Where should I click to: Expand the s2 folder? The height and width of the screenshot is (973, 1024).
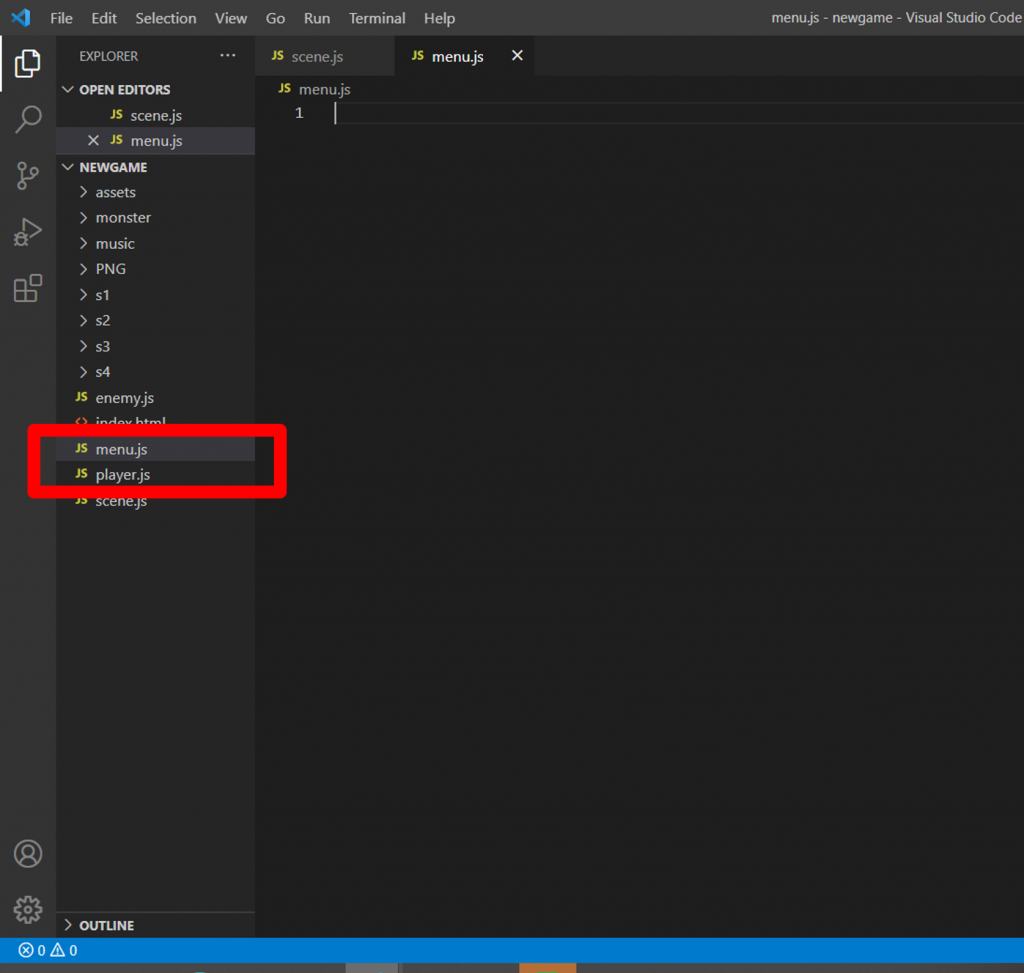coord(83,320)
